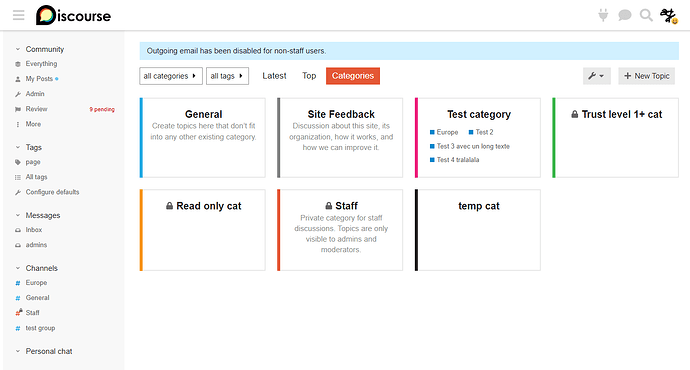
Task: Open the chat bubble icon
Action: (x=624, y=15)
